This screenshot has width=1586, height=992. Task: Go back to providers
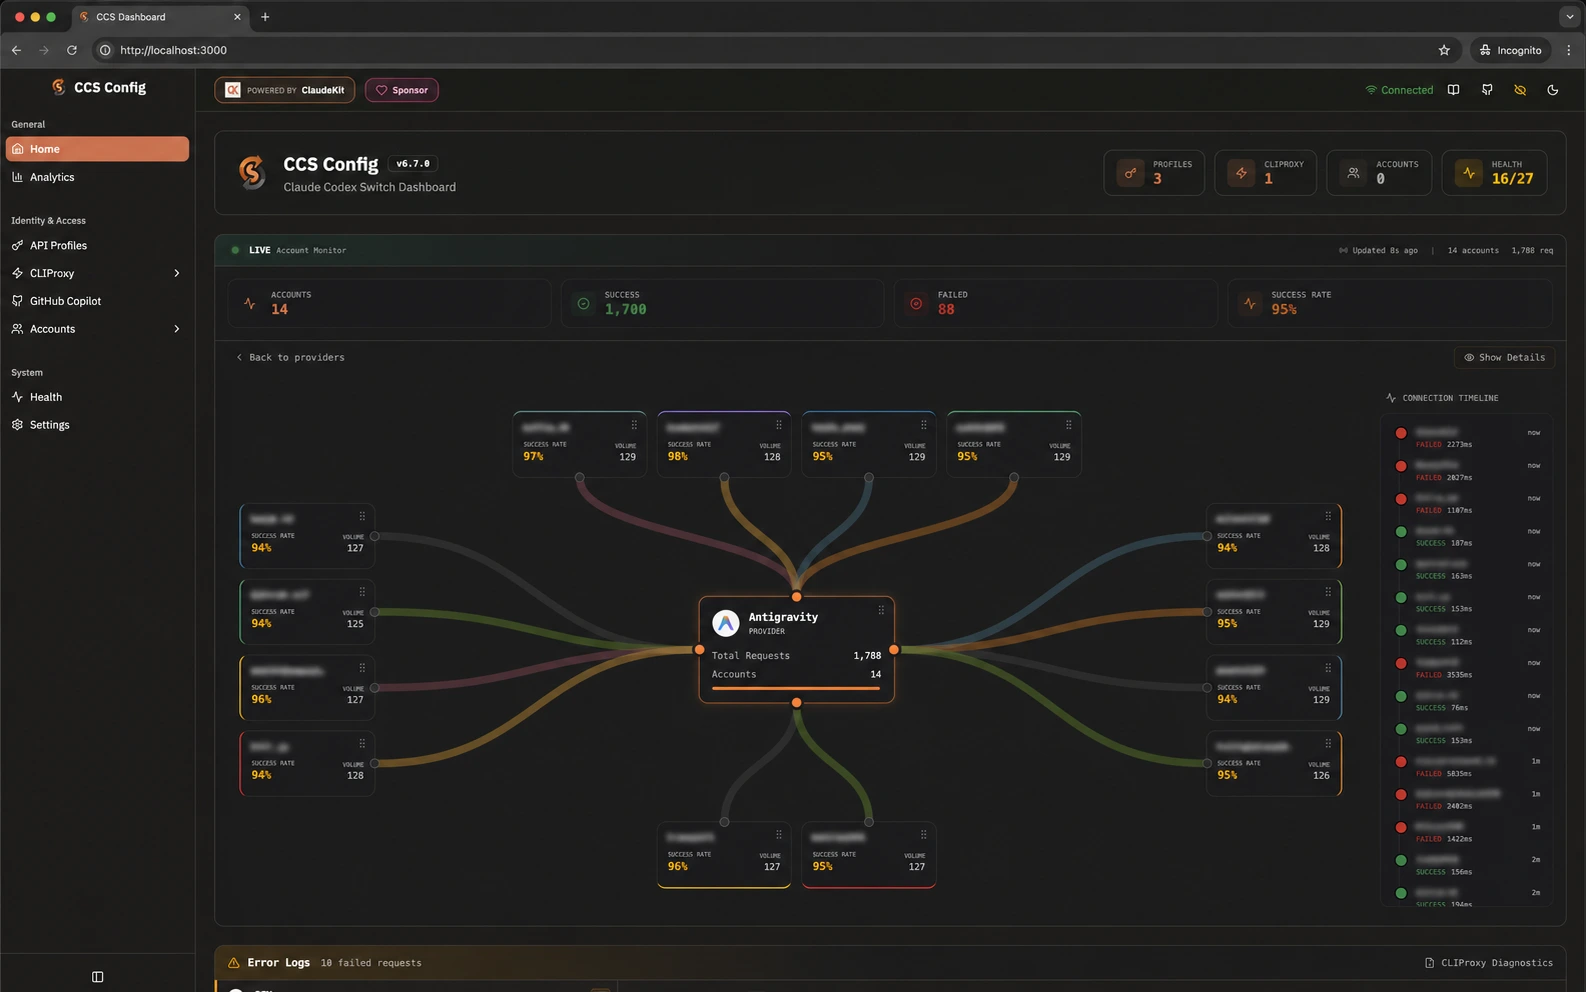[290, 357]
